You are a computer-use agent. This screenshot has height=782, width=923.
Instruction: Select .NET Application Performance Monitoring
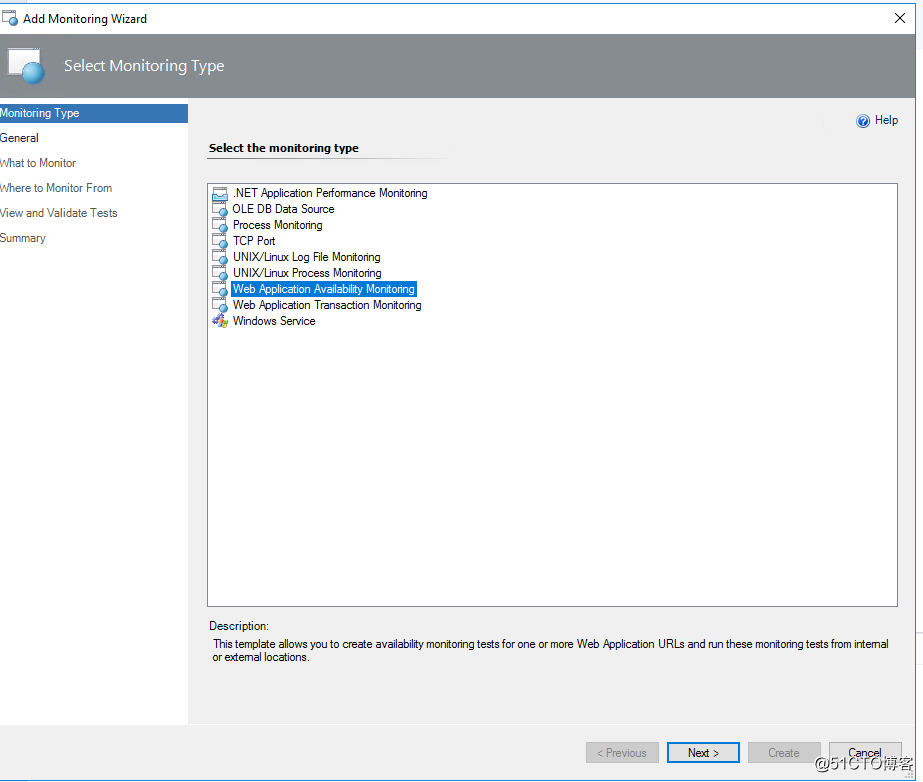click(x=330, y=193)
